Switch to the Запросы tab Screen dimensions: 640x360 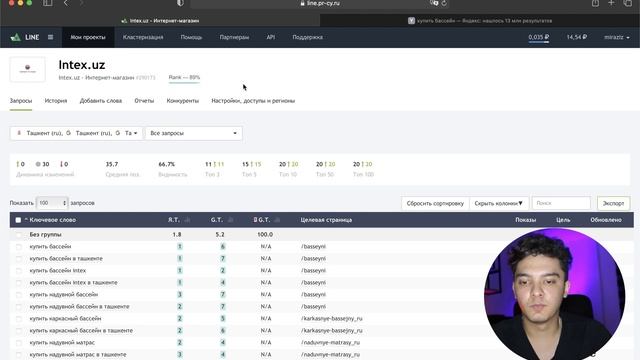pyautogui.click(x=21, y=101)
